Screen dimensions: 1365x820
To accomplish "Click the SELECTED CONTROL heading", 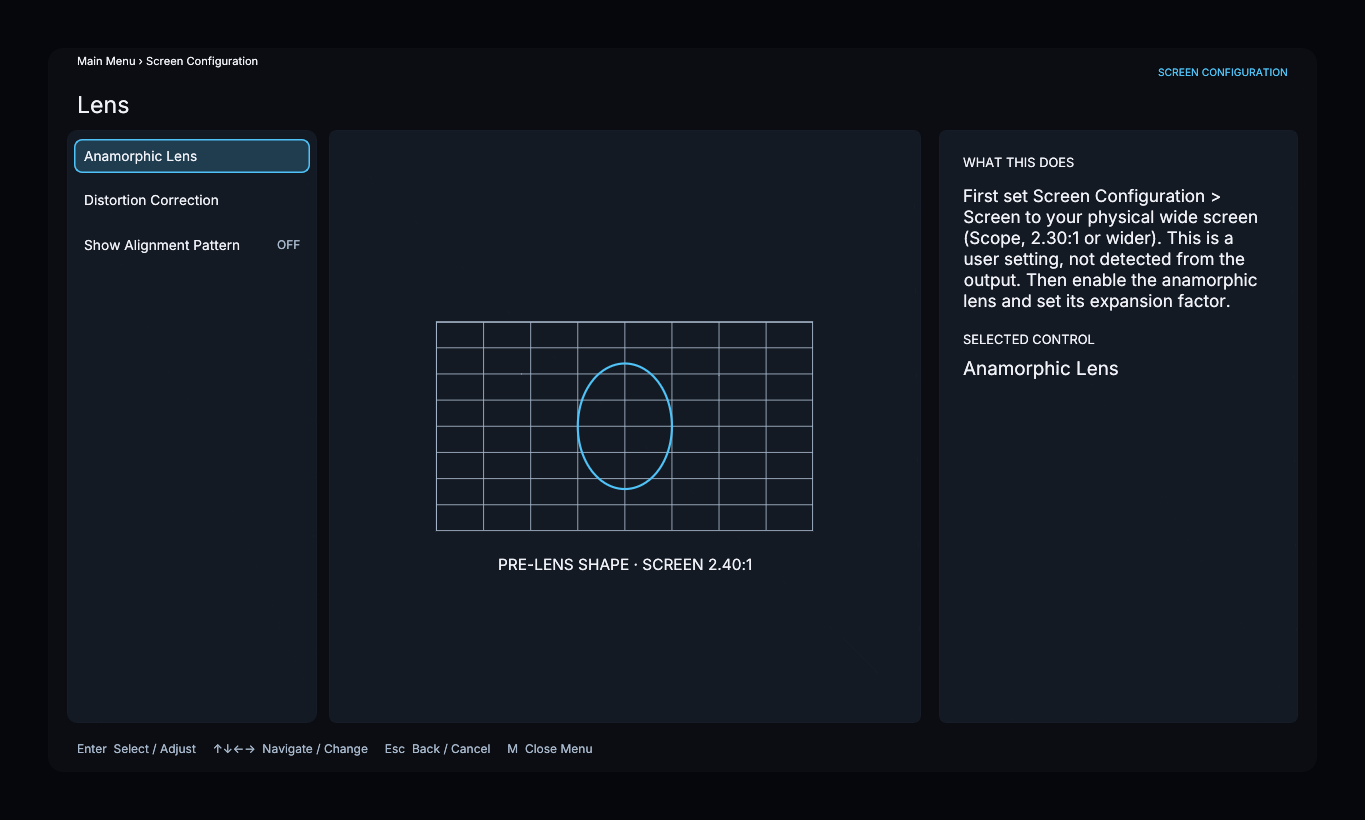I will (x=1028, y=339).
